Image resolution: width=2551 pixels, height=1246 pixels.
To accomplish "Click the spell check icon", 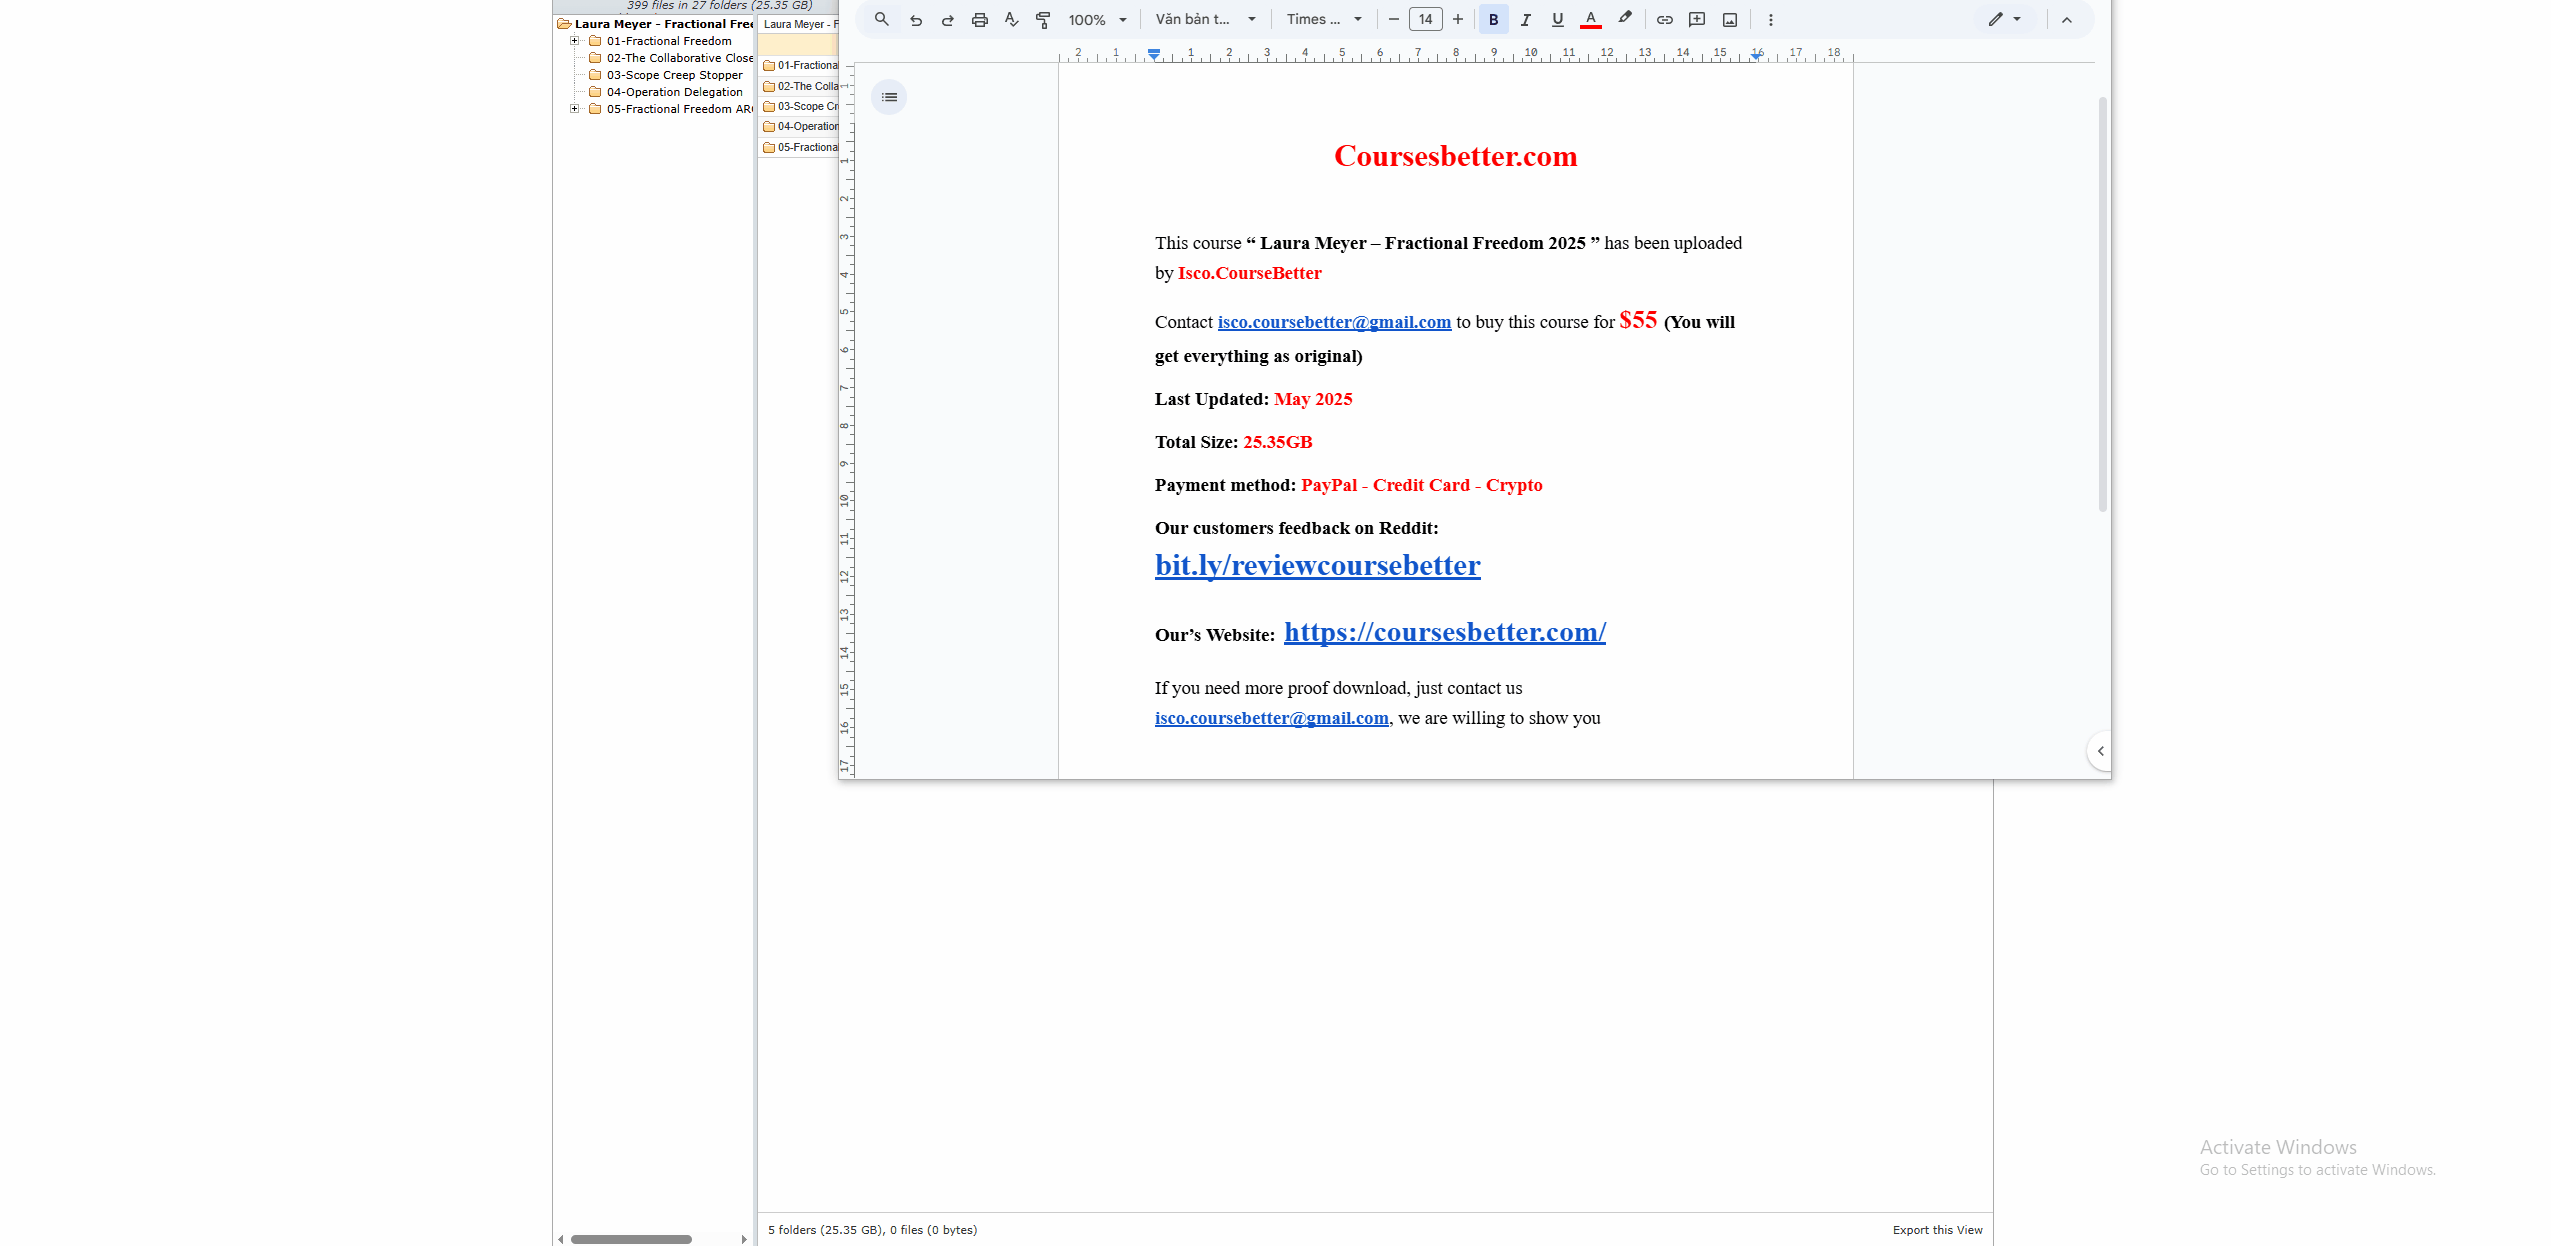I will [x=1011, y=20].
